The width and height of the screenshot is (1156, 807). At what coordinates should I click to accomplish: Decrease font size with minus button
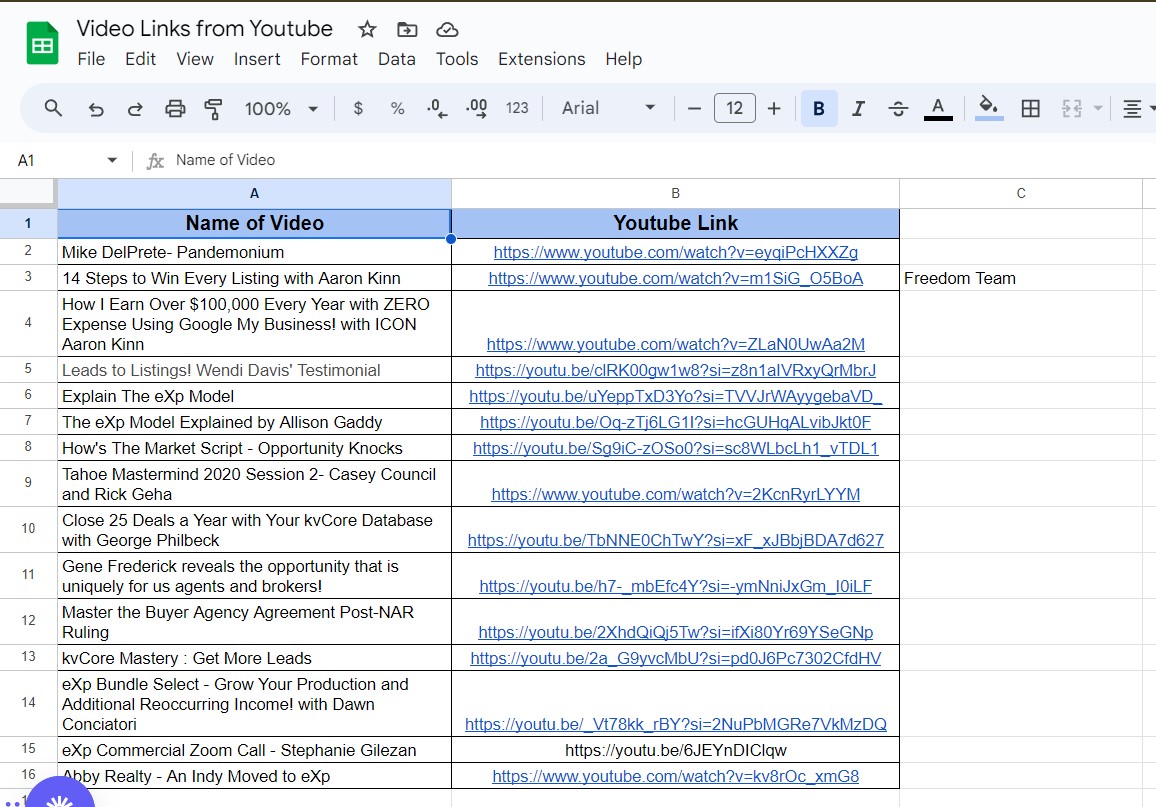tap(694, 109)
